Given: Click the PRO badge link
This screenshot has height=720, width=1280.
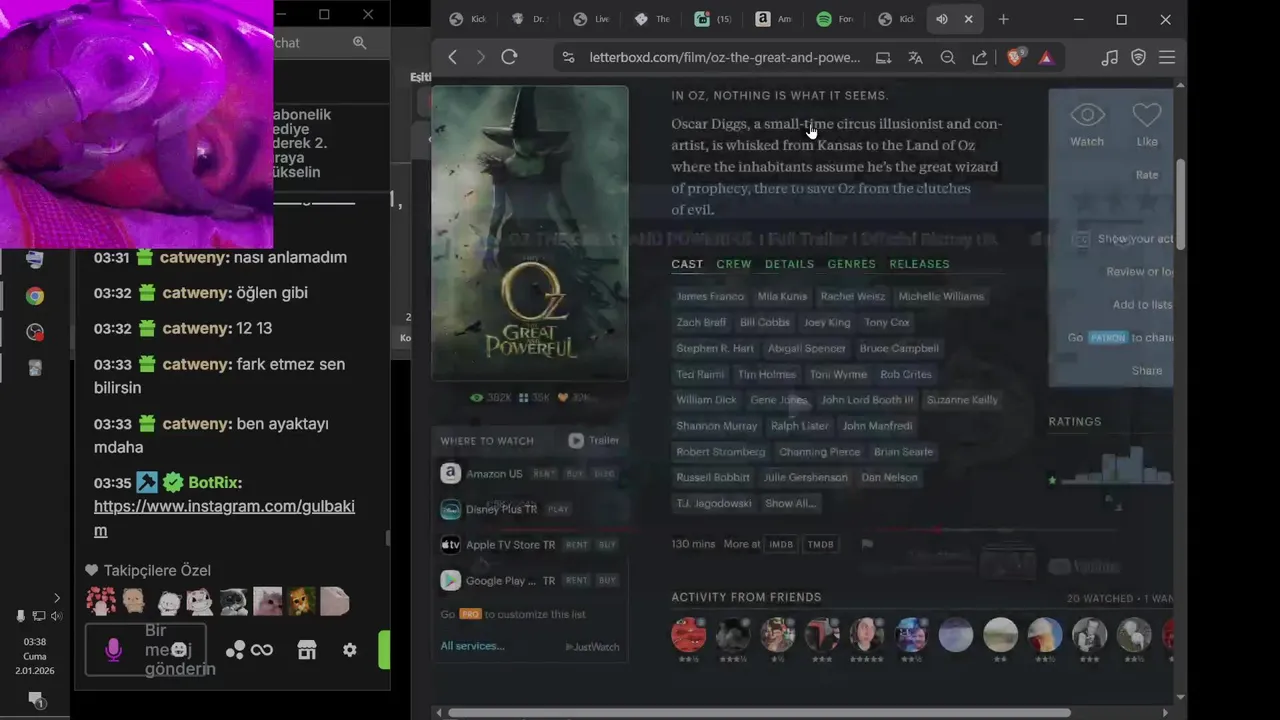Looking at the screenshot, I should click(470, 614).
